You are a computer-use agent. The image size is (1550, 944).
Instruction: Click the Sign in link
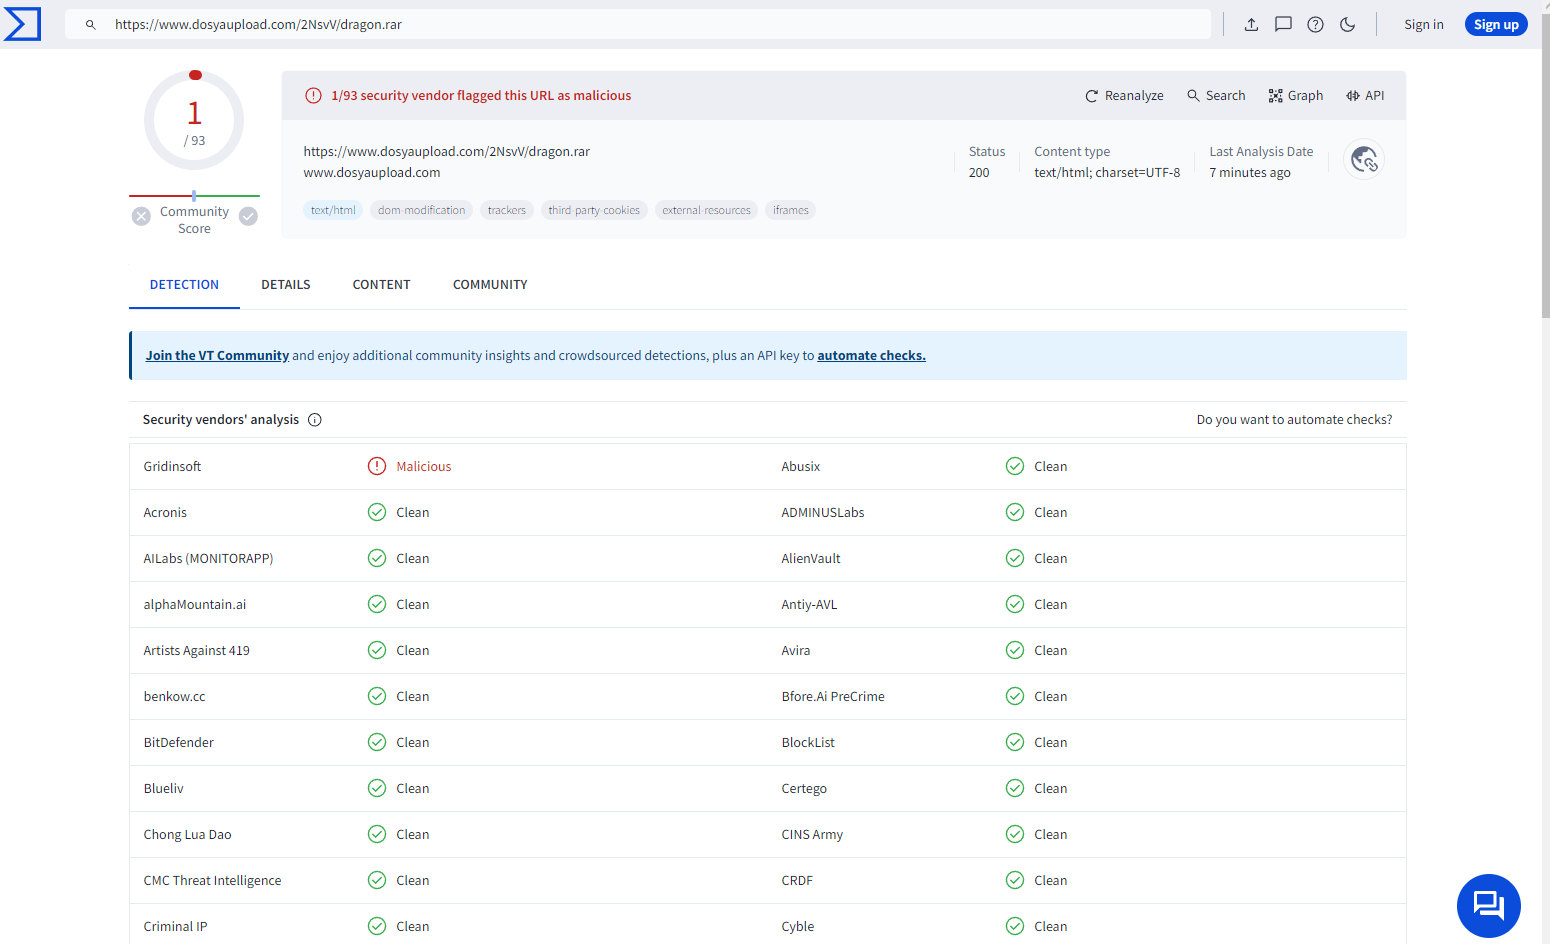click(x=1424, y=25)
